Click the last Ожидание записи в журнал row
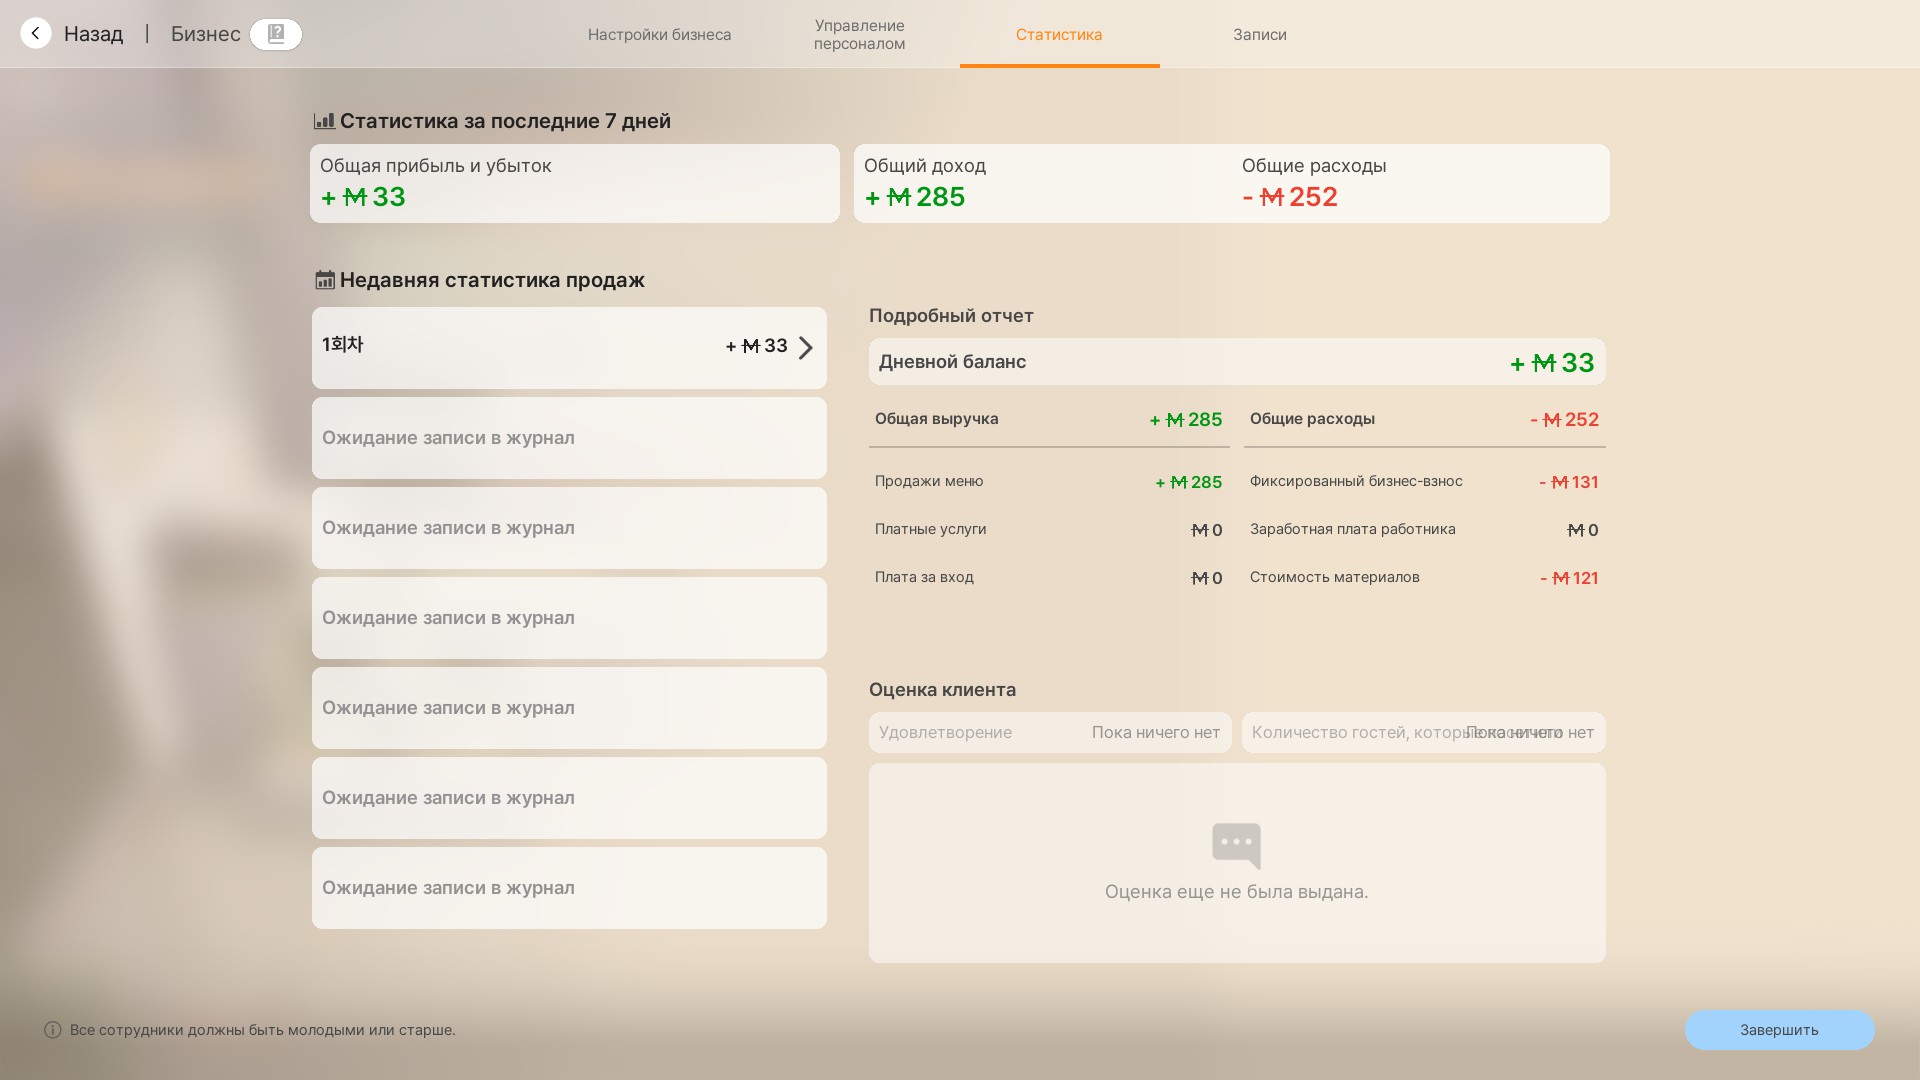Image resolution: width=1920 pixels, height=1080 pixels. [569, 888]
